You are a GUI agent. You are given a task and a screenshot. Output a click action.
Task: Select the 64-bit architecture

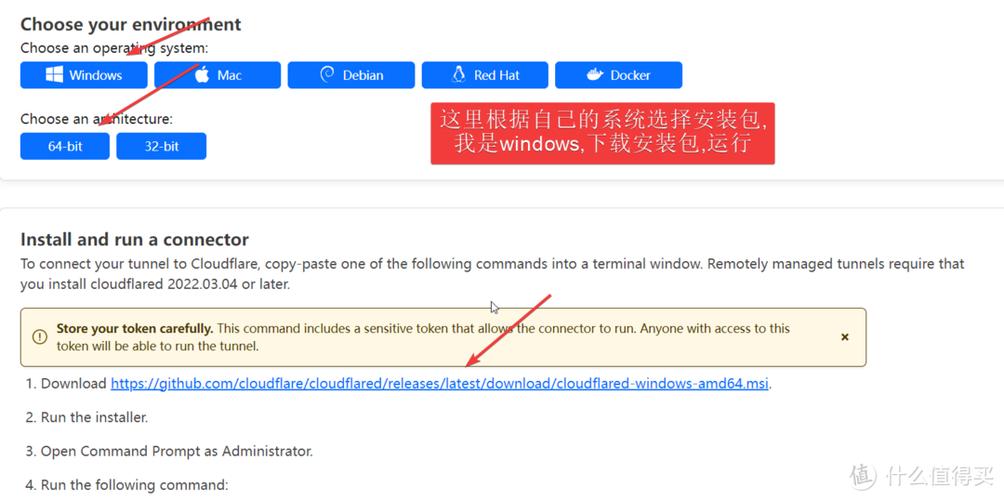point(65,146)
